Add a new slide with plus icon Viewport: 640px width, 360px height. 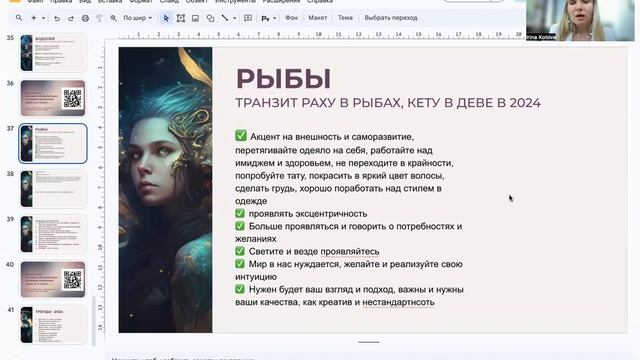(x=34, y=18)
